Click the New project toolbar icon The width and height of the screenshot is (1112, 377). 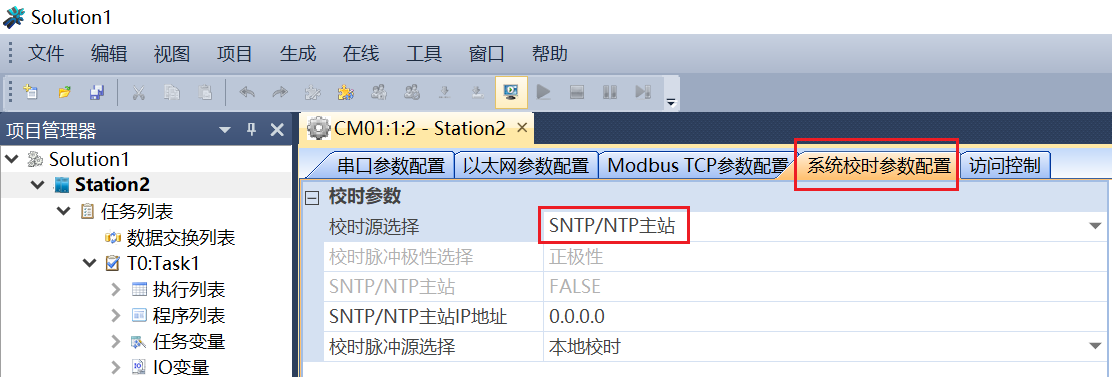point(30,91)
